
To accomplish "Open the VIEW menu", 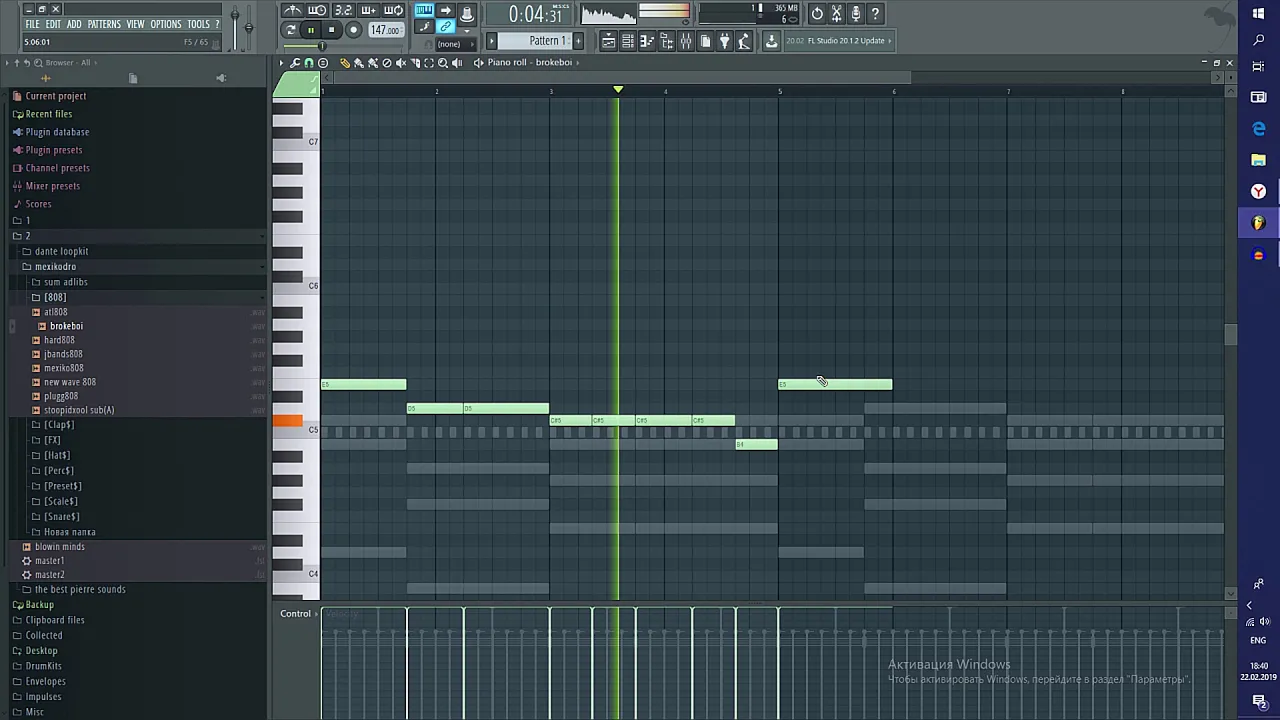I will [x=135, y=24].
